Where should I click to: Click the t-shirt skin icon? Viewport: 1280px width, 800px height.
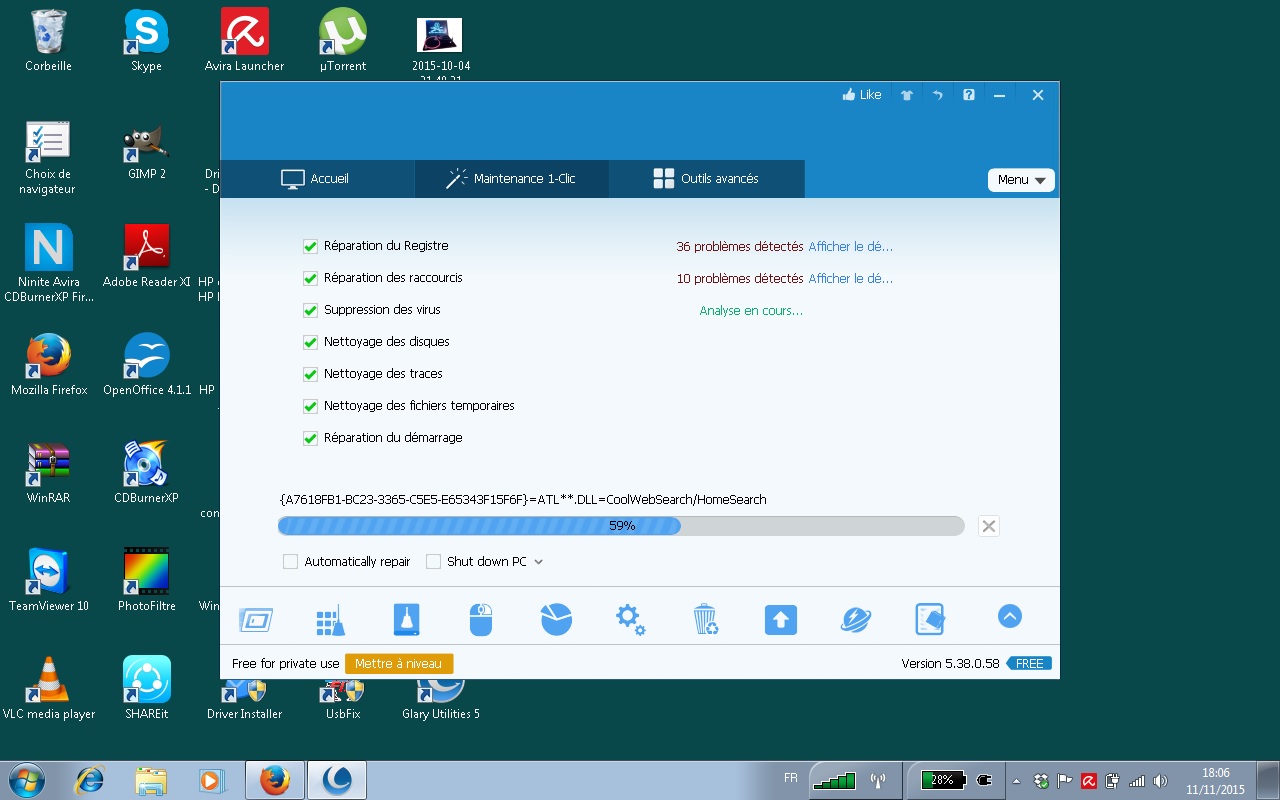click(906, 95)
